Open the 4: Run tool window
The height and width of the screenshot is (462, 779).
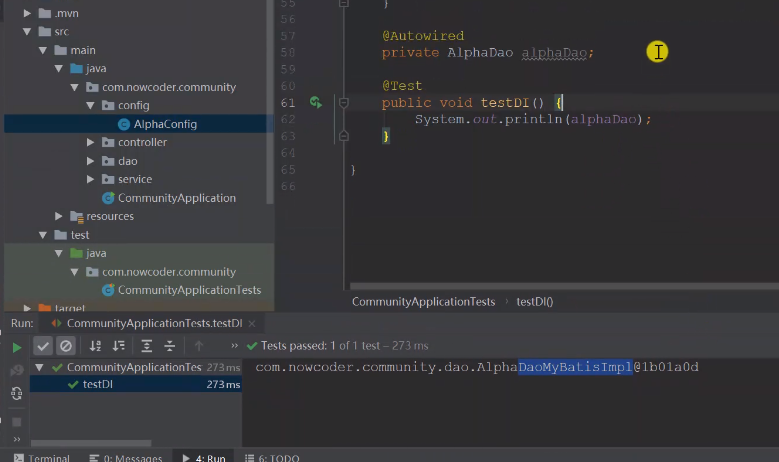tap(204, 458)
